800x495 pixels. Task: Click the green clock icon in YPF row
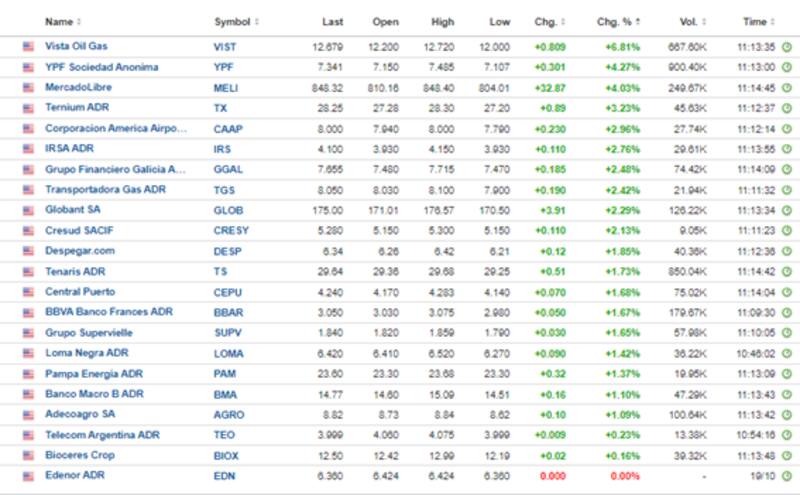786,67
